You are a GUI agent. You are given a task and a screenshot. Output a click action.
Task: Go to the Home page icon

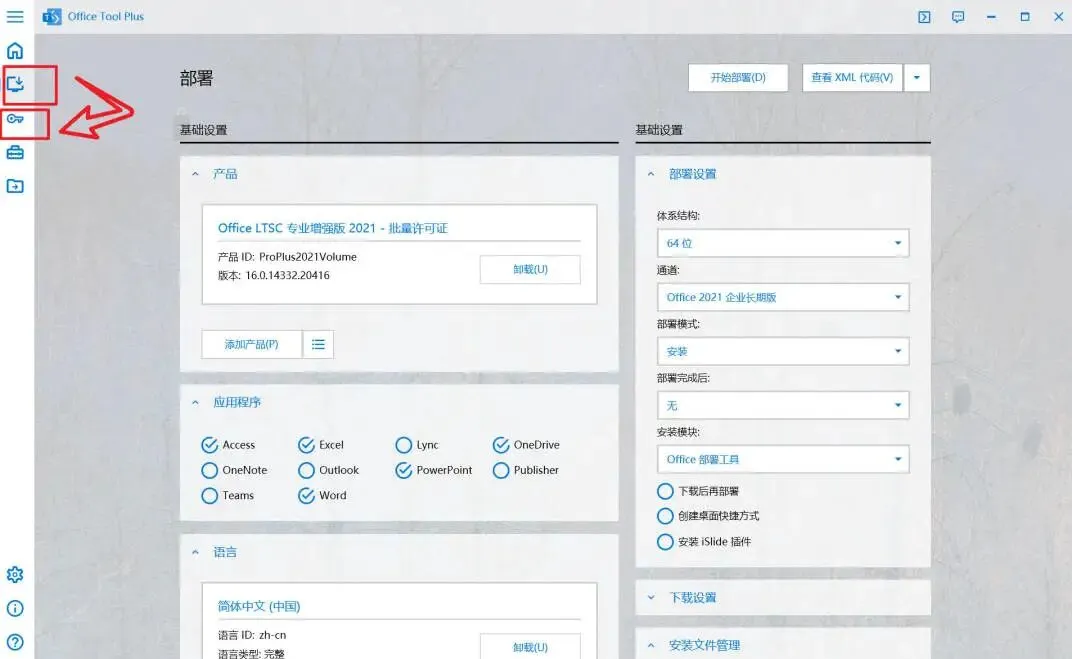pyautogui.click(x=15, y=51)
